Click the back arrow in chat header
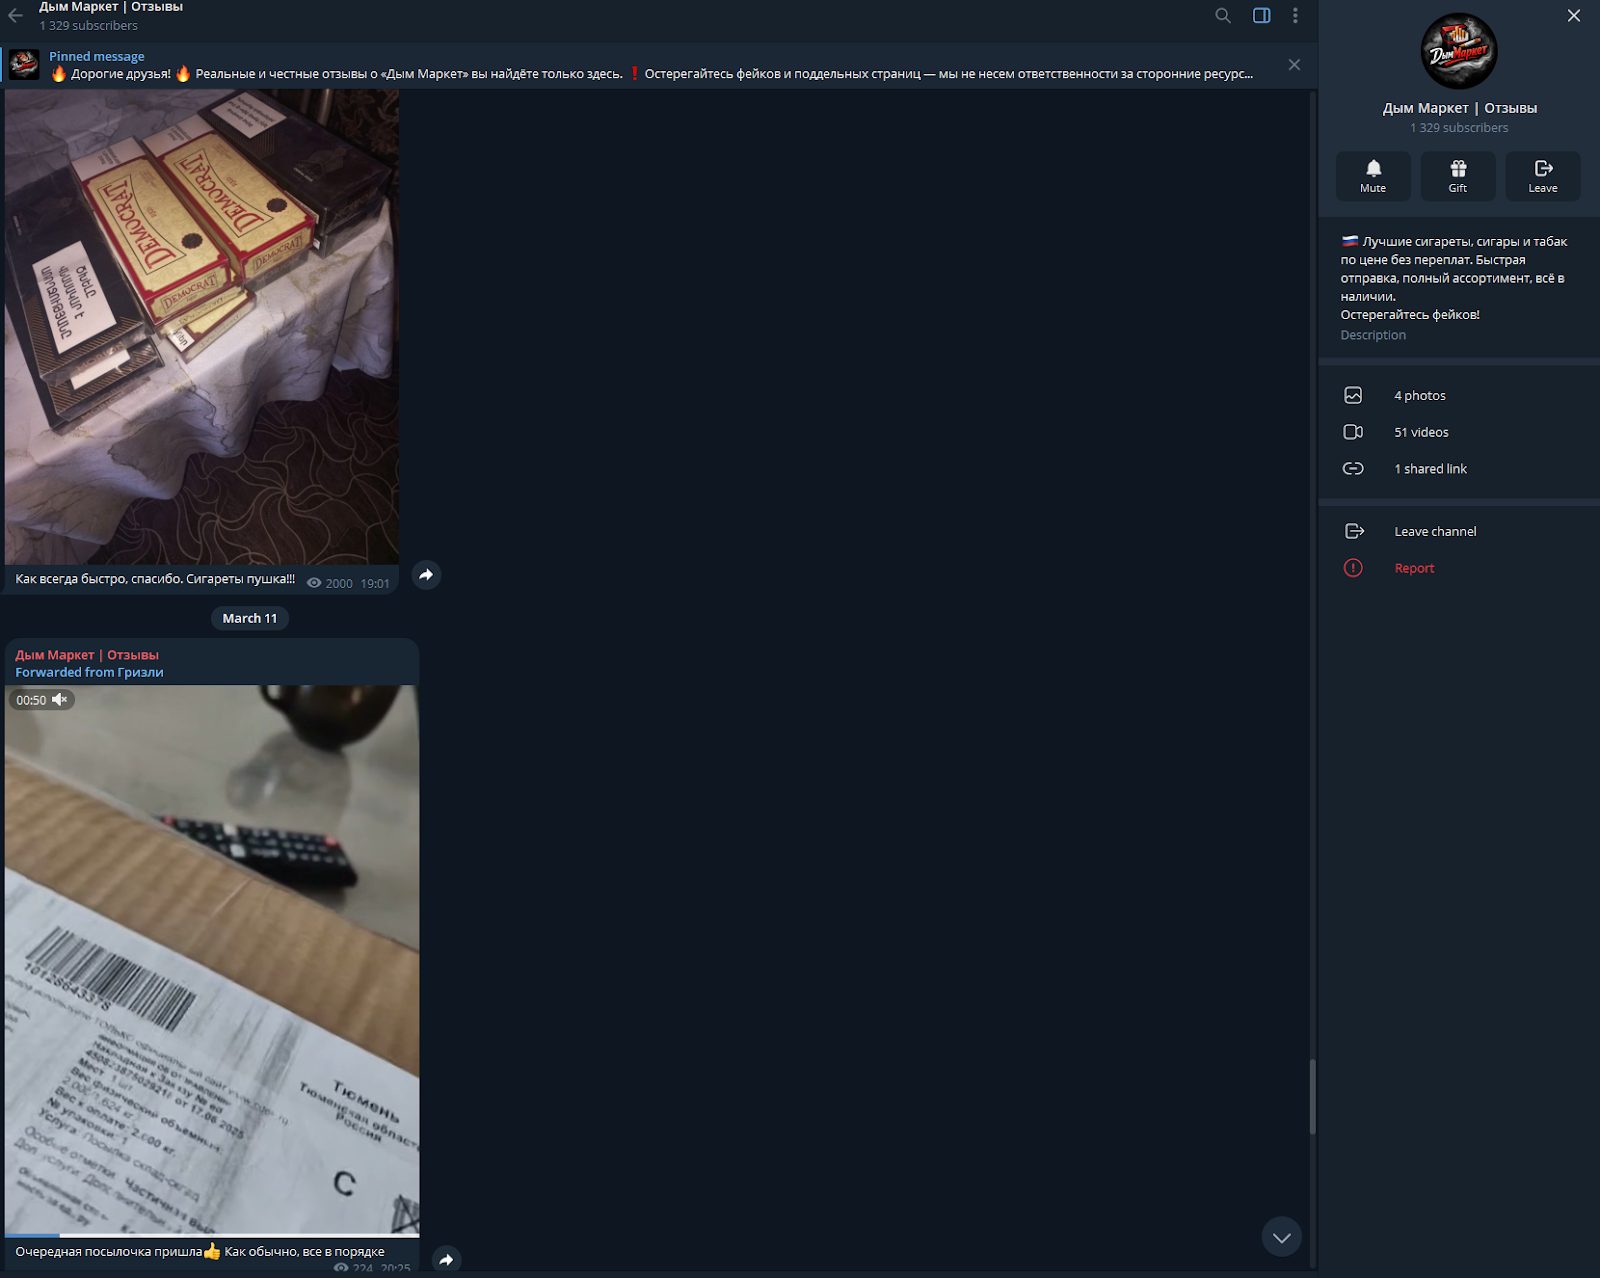Image resolution: width=1600 pixels, height=1278 pixels. pos(16,15)
